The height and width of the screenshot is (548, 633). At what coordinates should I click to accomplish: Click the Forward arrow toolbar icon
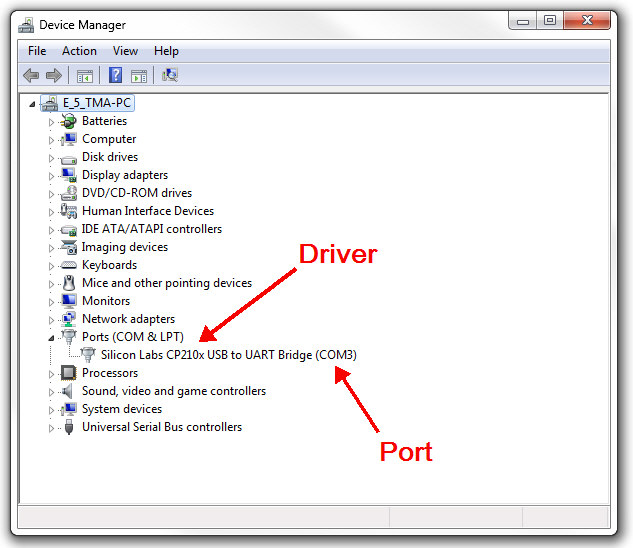pos(54,75)
